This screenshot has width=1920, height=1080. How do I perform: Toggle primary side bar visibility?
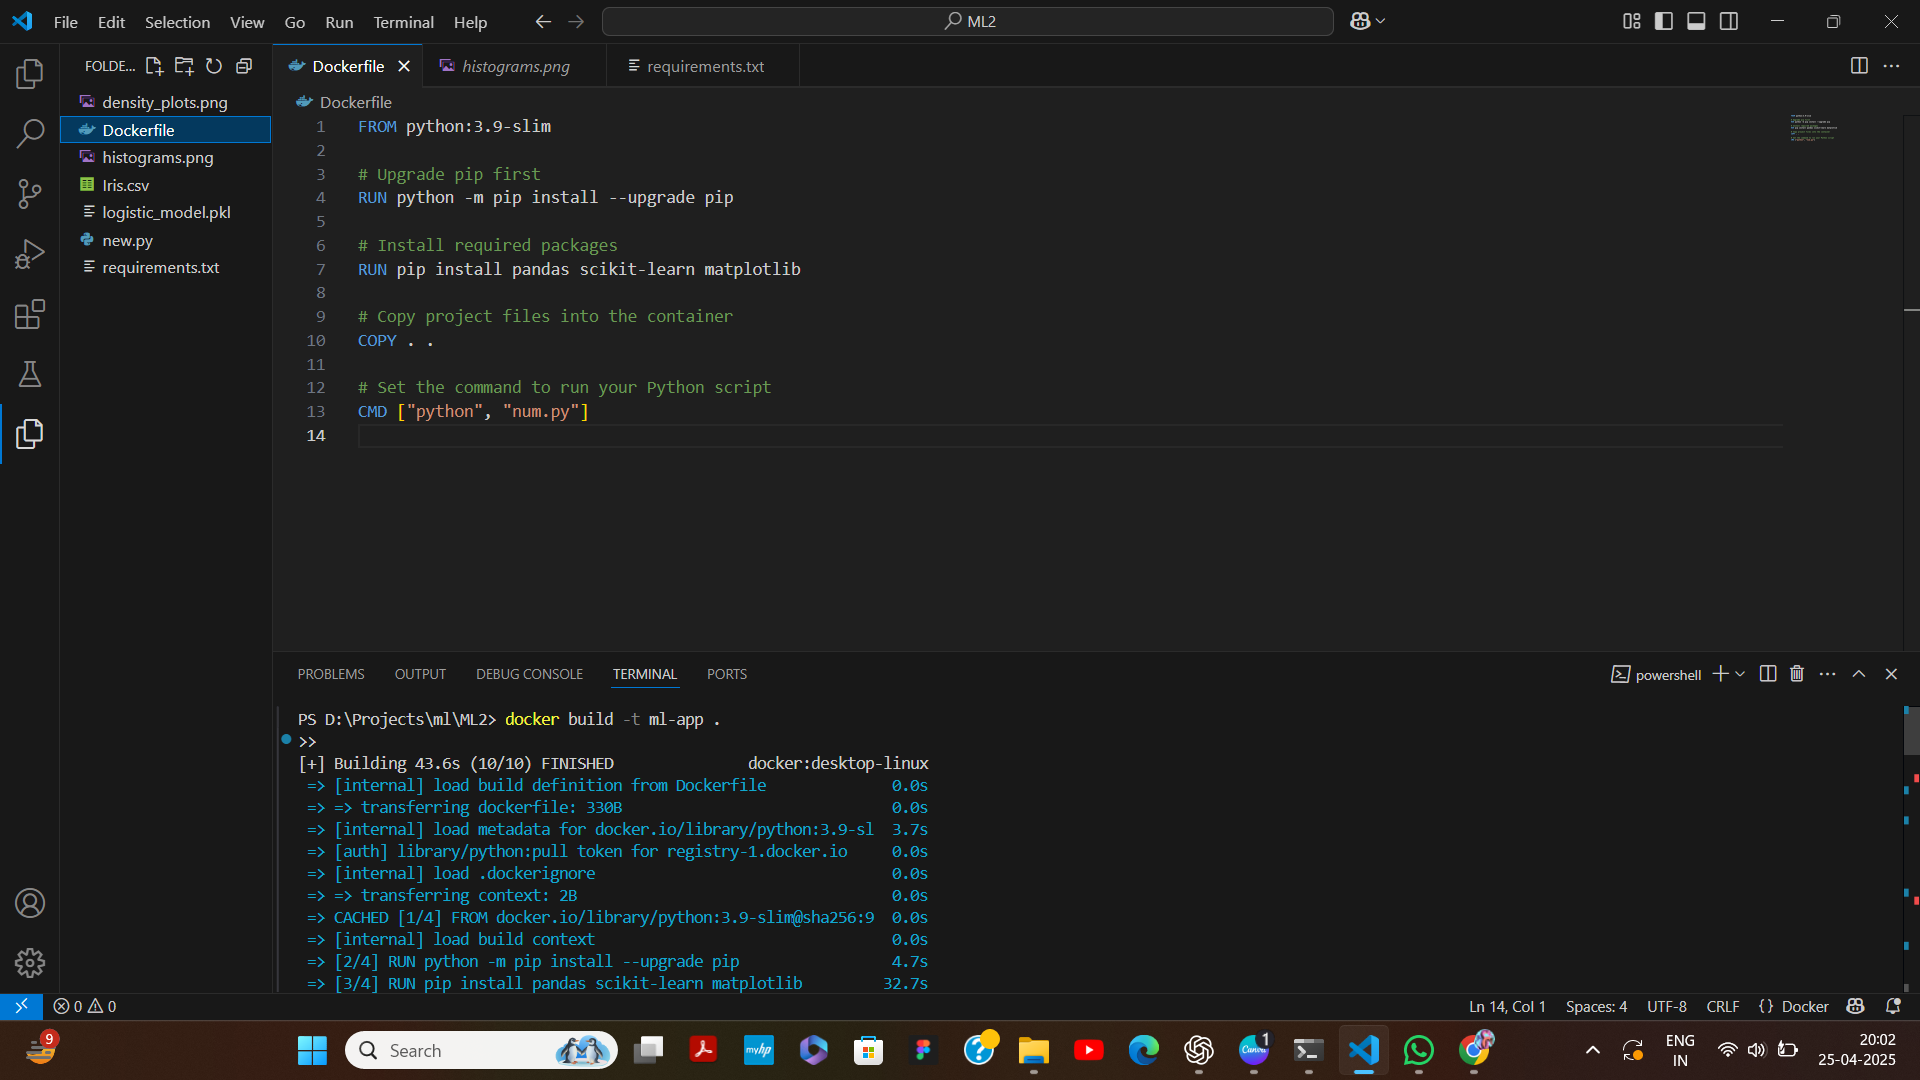point(1664,21)
